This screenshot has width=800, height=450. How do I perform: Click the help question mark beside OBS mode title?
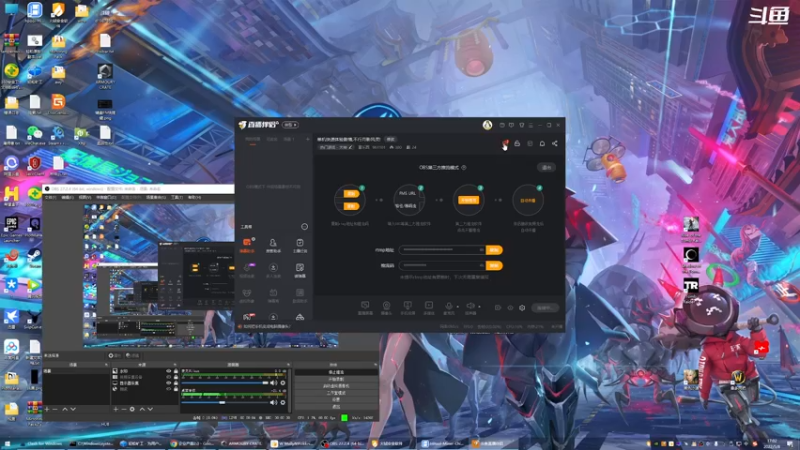464,168
